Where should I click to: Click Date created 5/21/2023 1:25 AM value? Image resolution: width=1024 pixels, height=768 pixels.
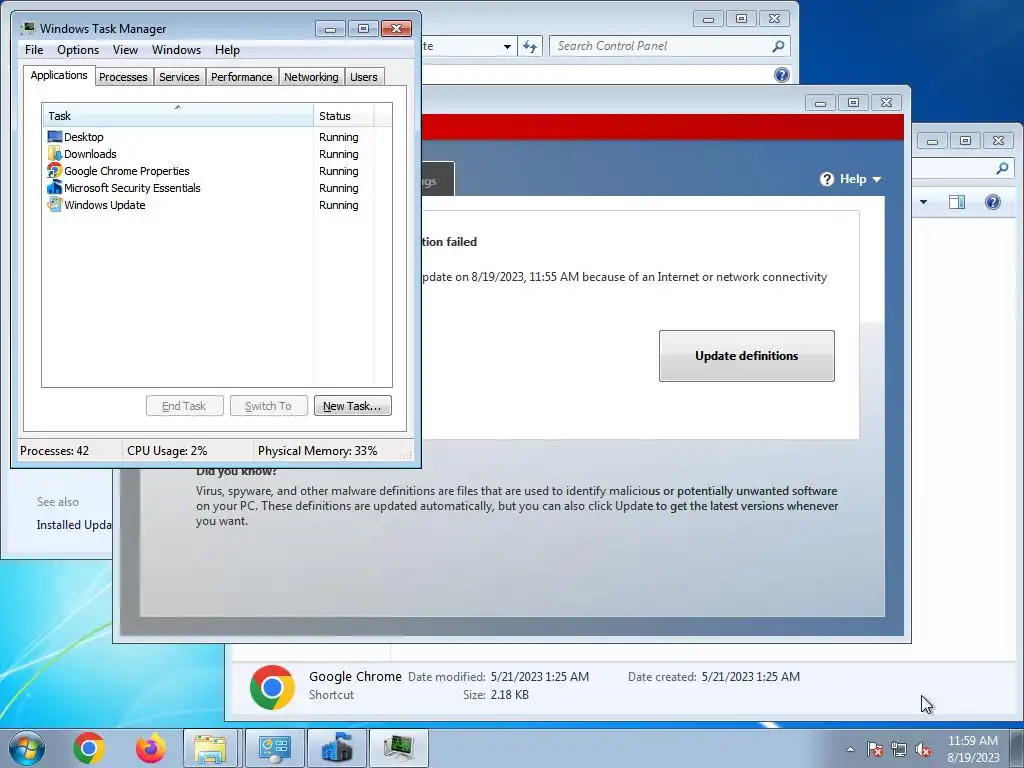[750, 677]
